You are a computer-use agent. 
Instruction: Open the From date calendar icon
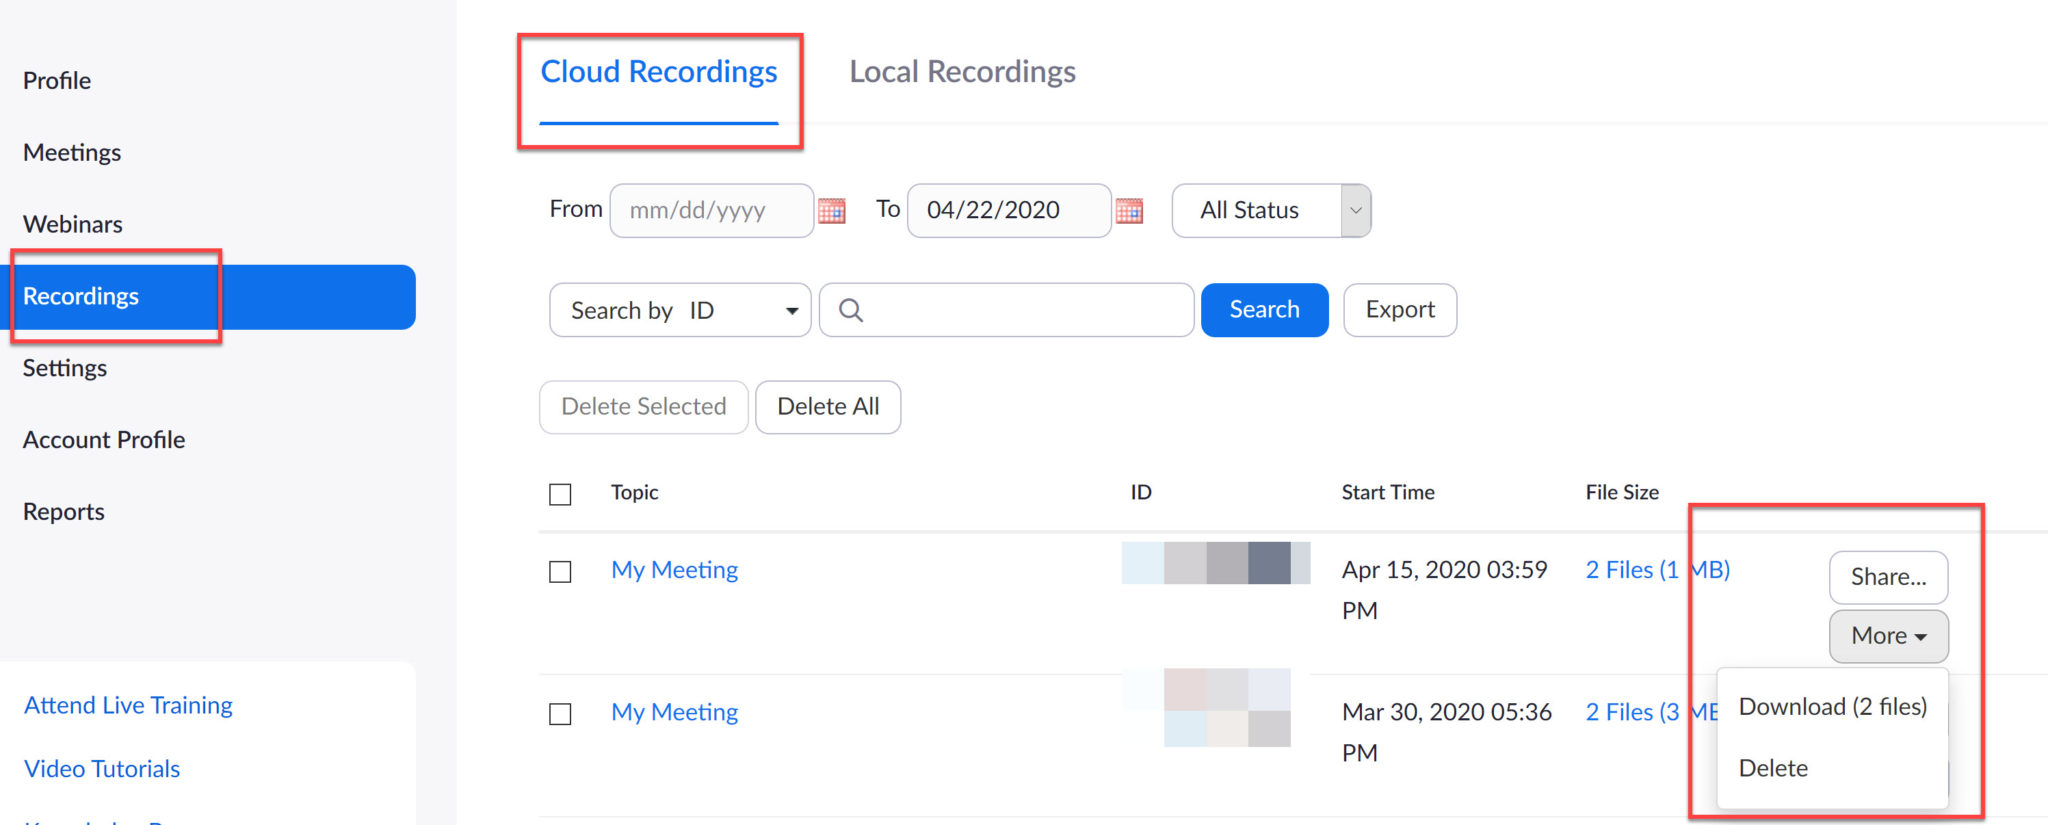click(x=832, y=210)
